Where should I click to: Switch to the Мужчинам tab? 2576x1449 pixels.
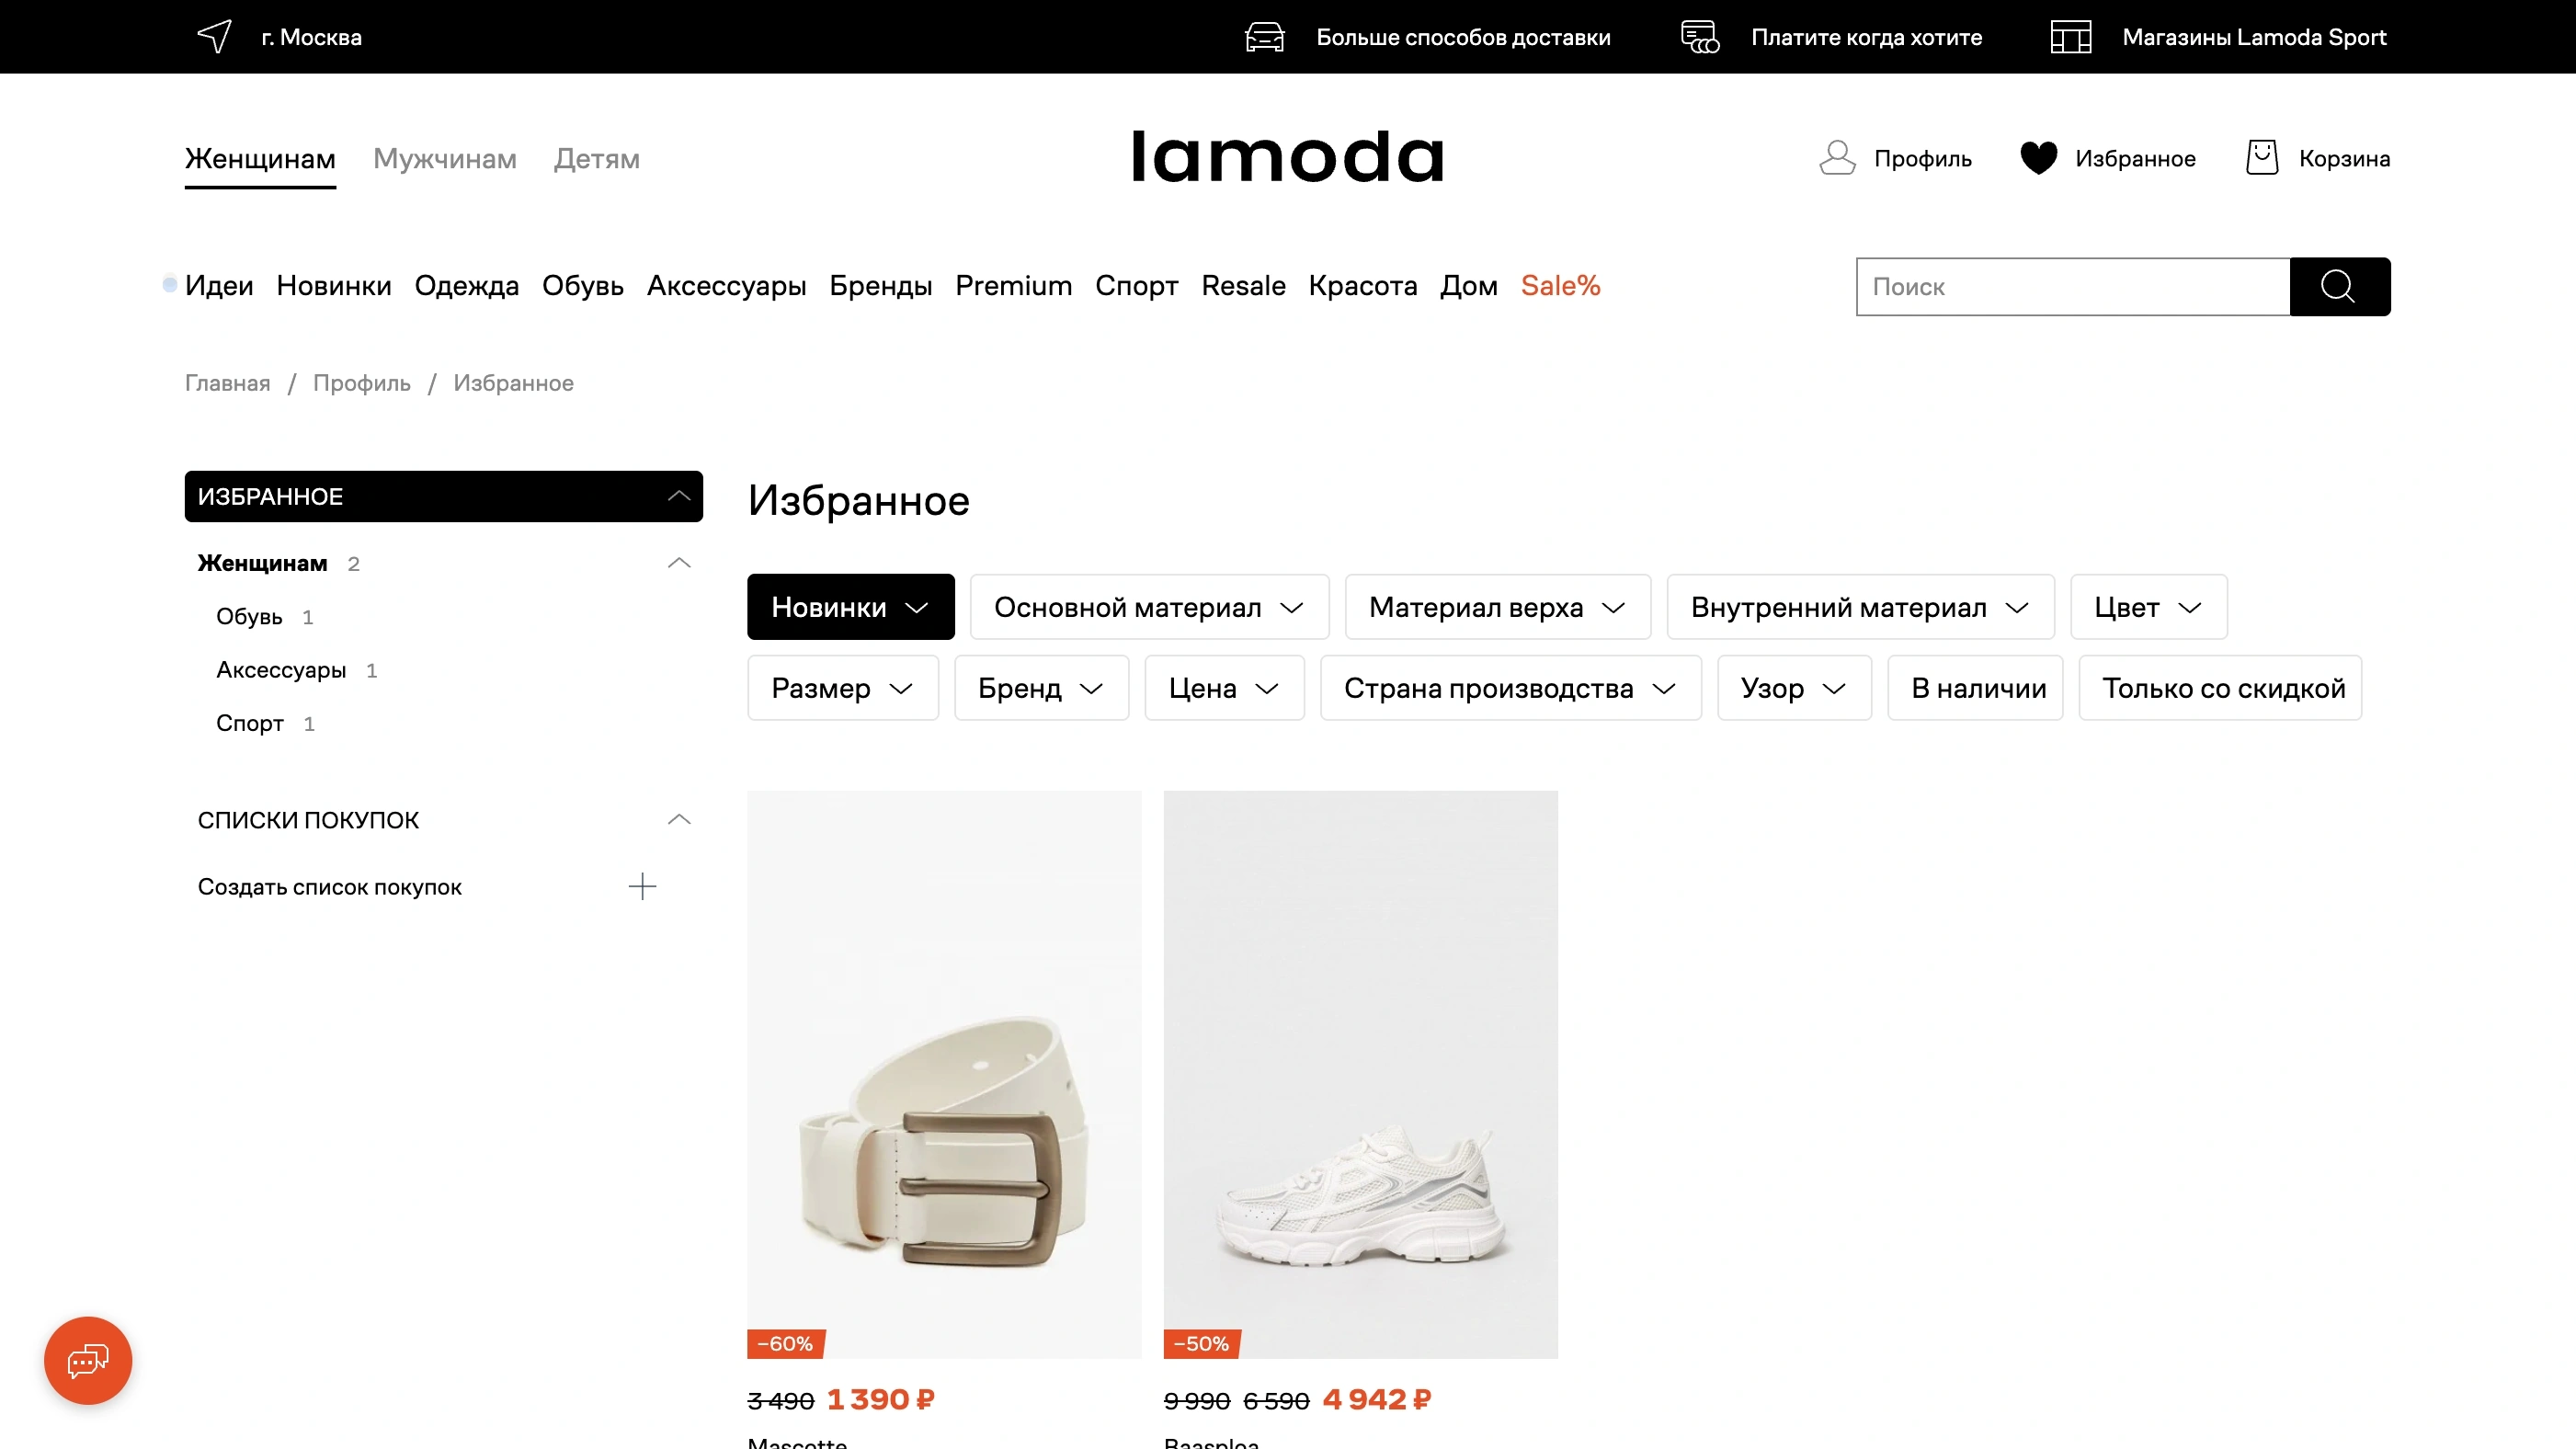pos(444,159)
